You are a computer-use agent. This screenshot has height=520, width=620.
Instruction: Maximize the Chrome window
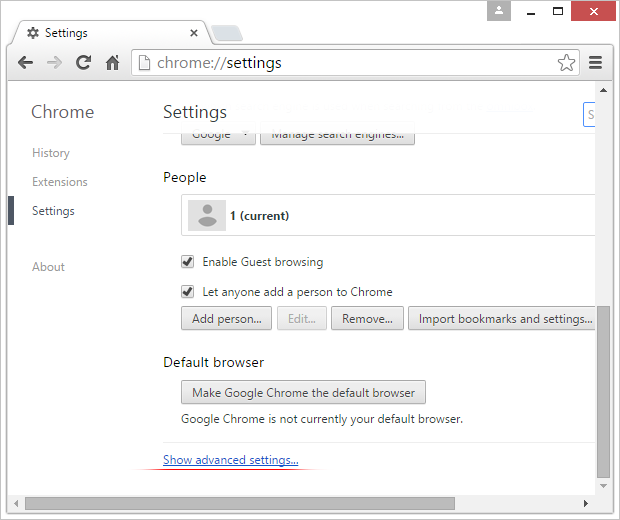coord(558,11)
